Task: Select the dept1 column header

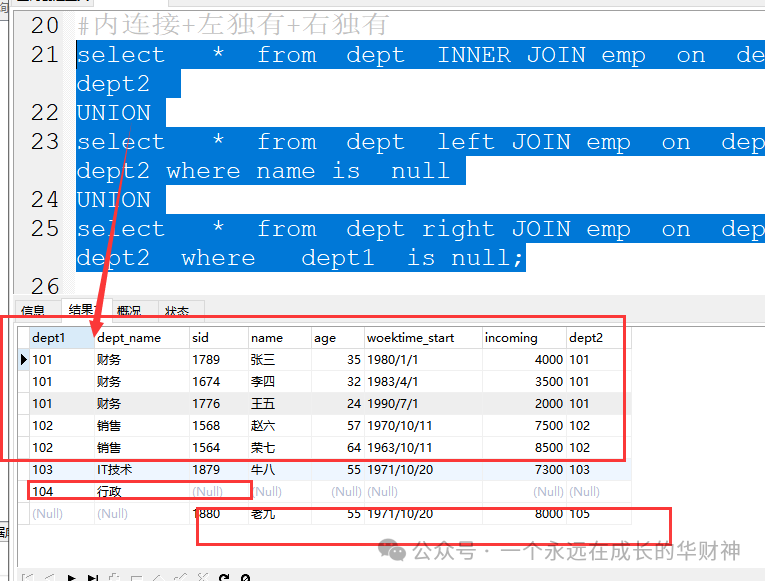Action: pos(61,338)
